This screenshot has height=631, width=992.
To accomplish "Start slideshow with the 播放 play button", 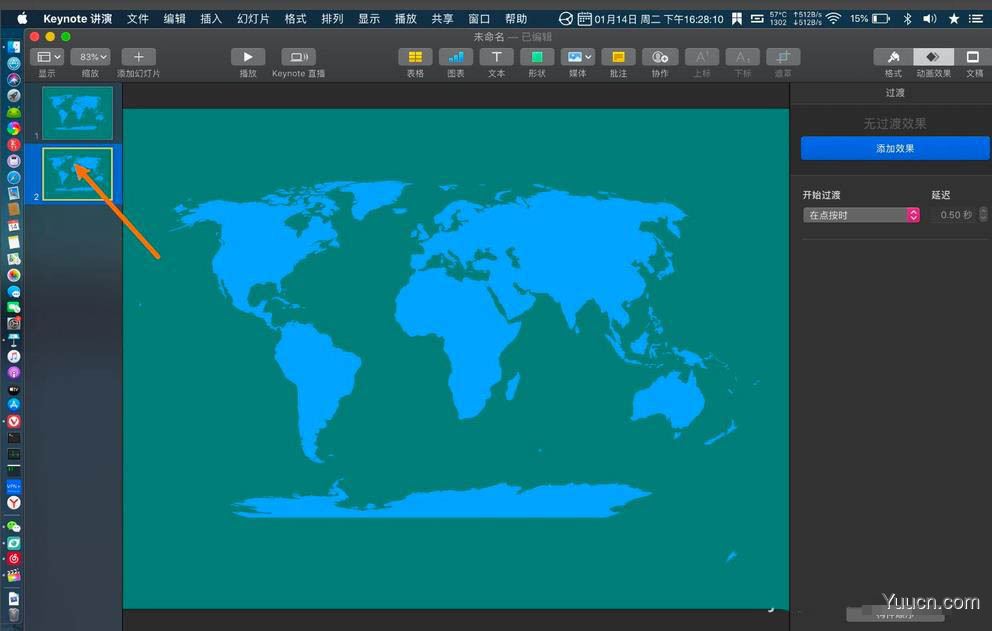I will point(248,57).
